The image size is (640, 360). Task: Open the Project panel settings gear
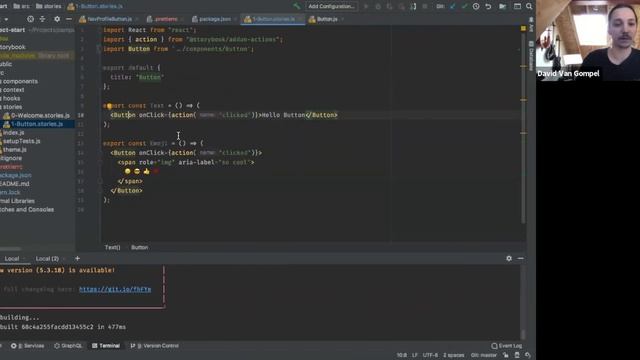(x=57, y=19)
